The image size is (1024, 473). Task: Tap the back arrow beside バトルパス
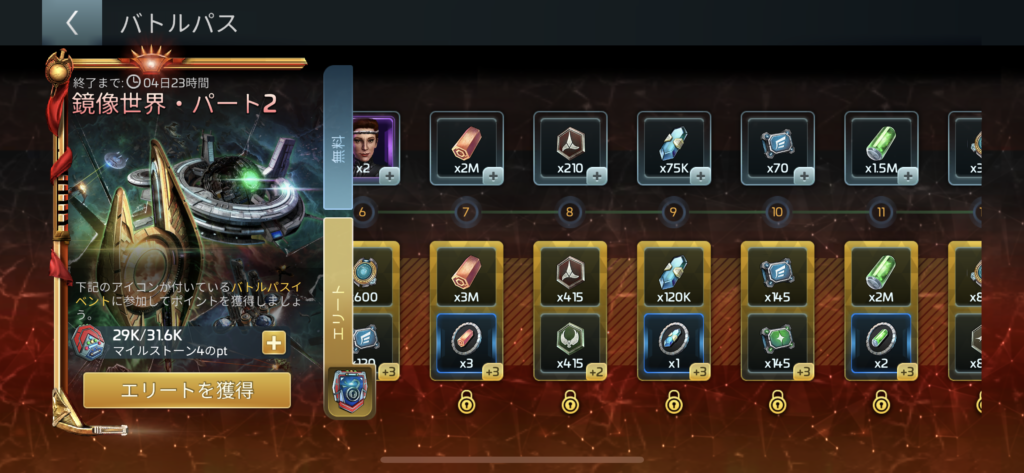[72, 23]
